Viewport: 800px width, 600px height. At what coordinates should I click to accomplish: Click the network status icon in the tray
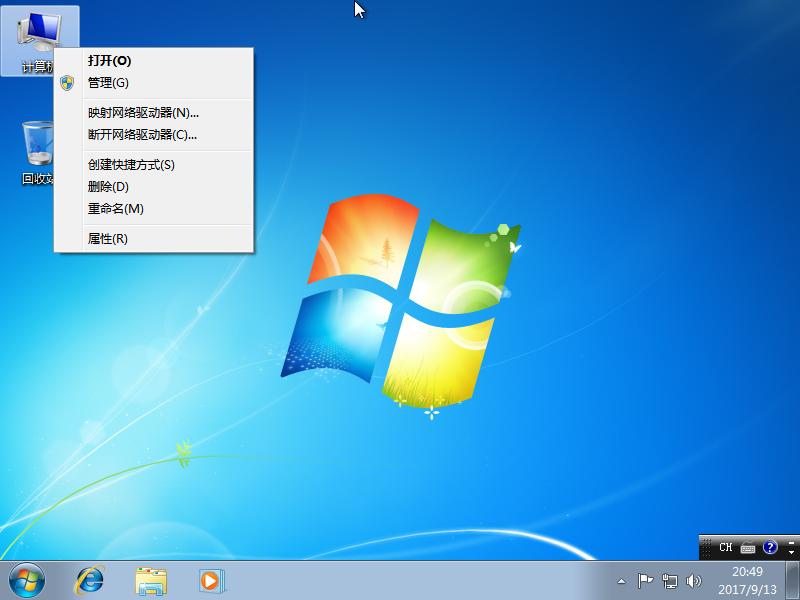(x=670, y=581)
